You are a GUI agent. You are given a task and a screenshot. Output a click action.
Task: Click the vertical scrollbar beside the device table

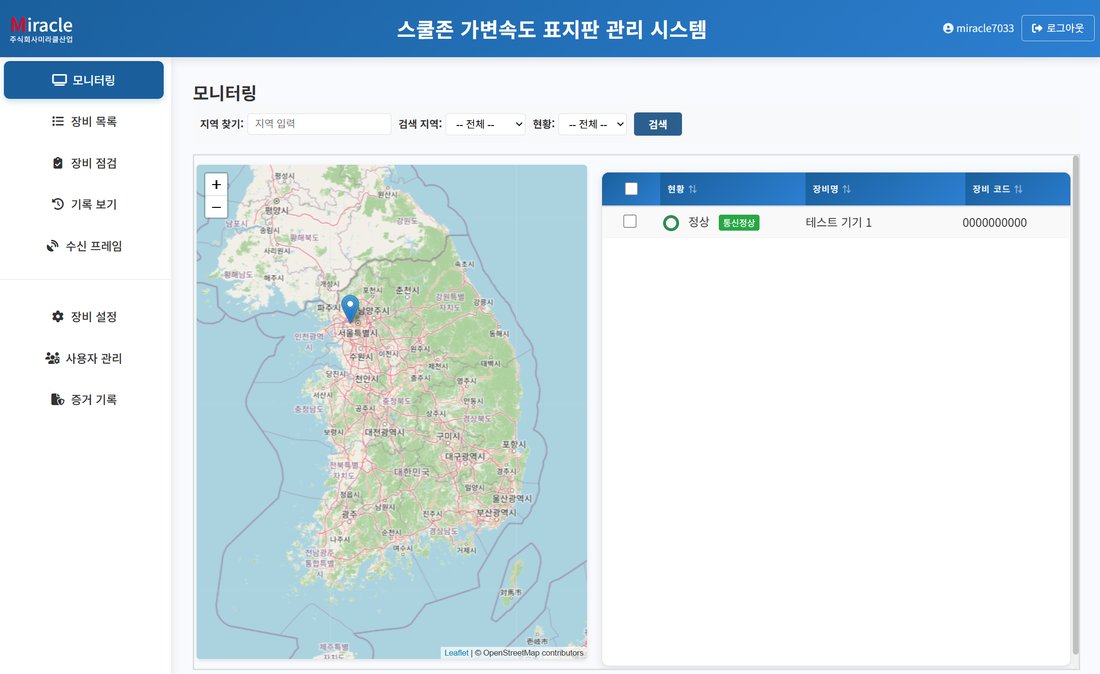pyautogui.click(x=1075, y=407)
